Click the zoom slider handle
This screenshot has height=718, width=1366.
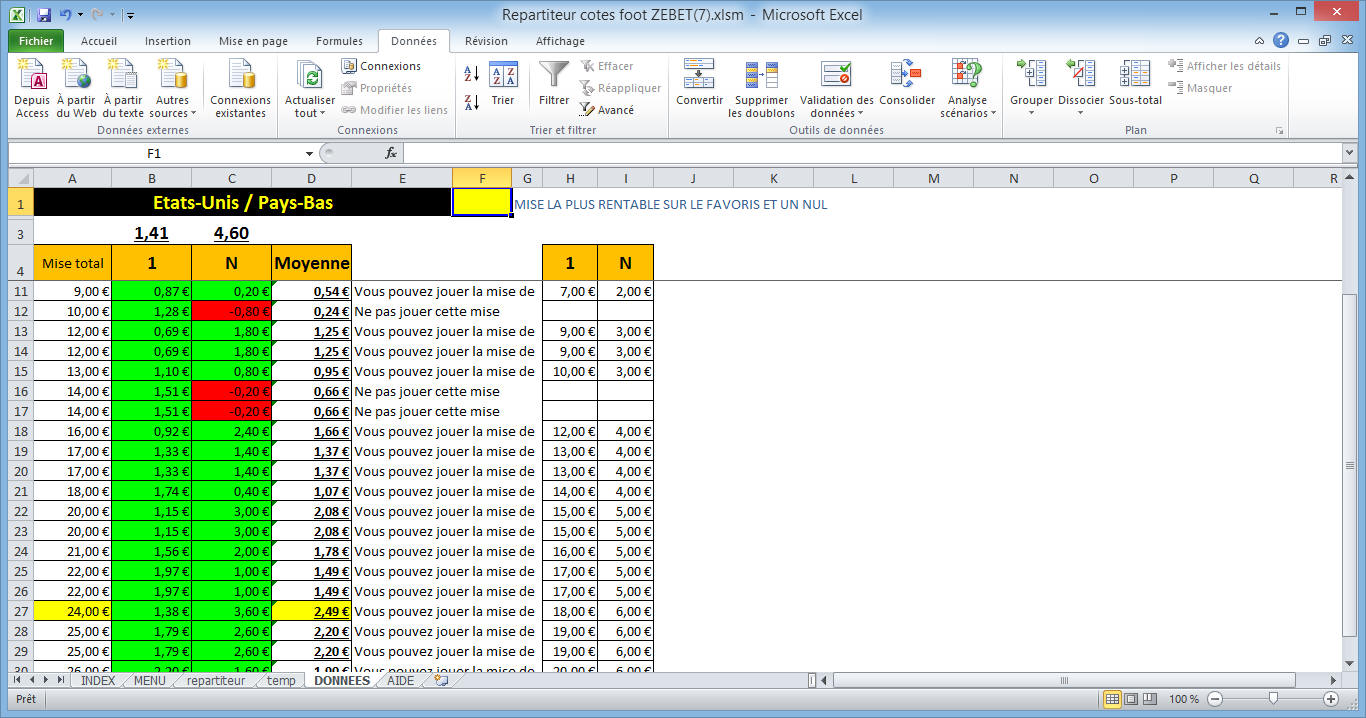point(1272,699)
